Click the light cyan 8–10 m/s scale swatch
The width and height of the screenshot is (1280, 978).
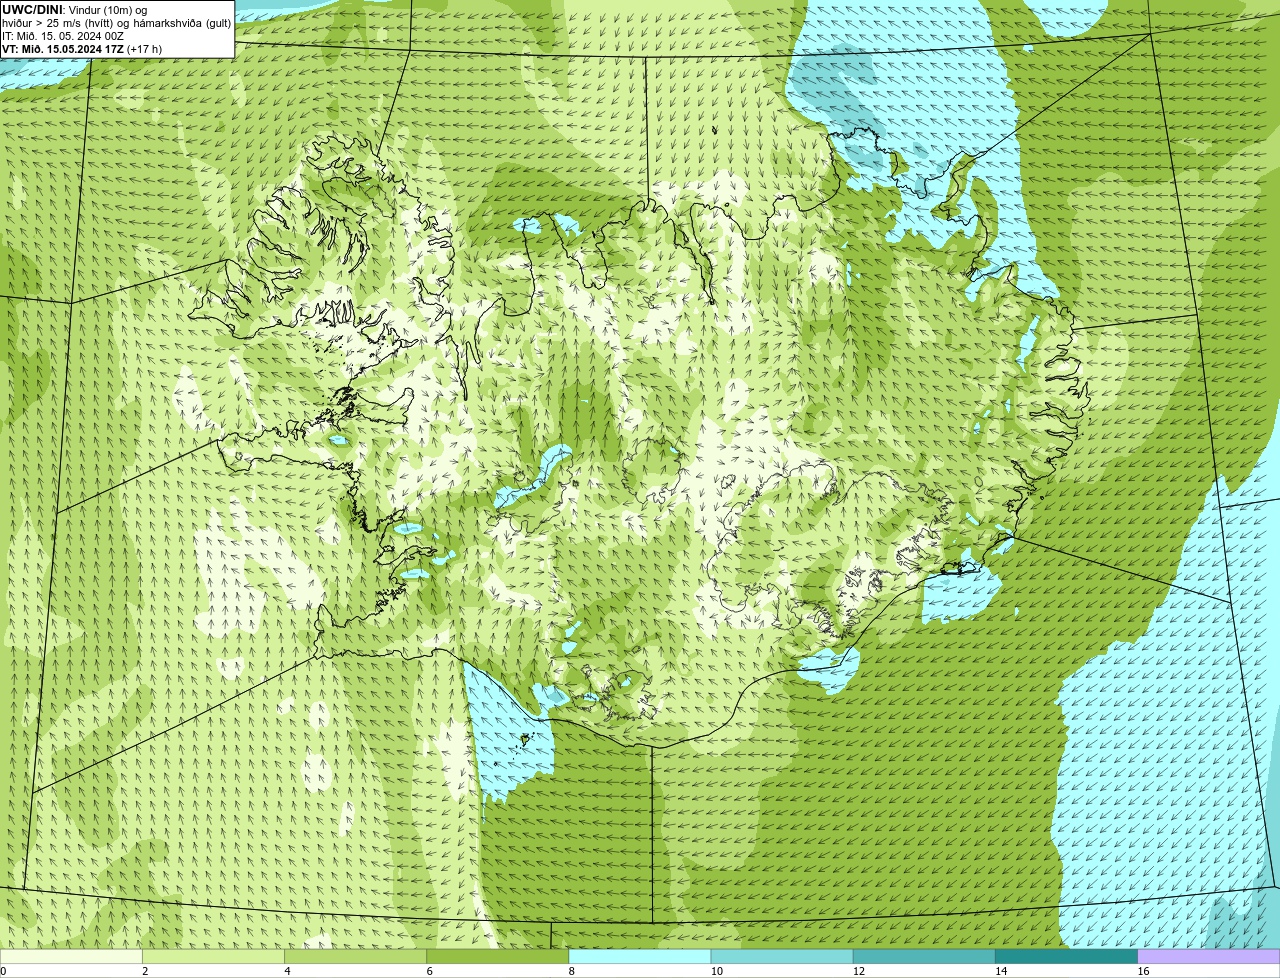pyautogui.click(x=640, y=956)
